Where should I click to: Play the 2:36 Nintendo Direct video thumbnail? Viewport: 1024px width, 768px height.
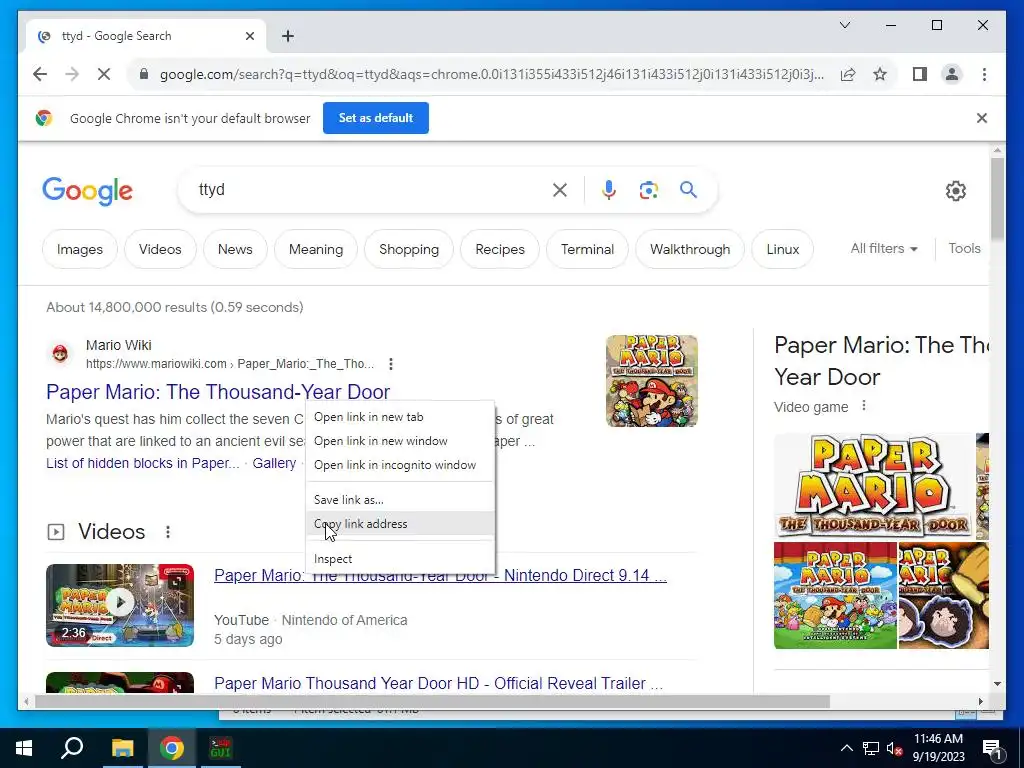(120, 605)
